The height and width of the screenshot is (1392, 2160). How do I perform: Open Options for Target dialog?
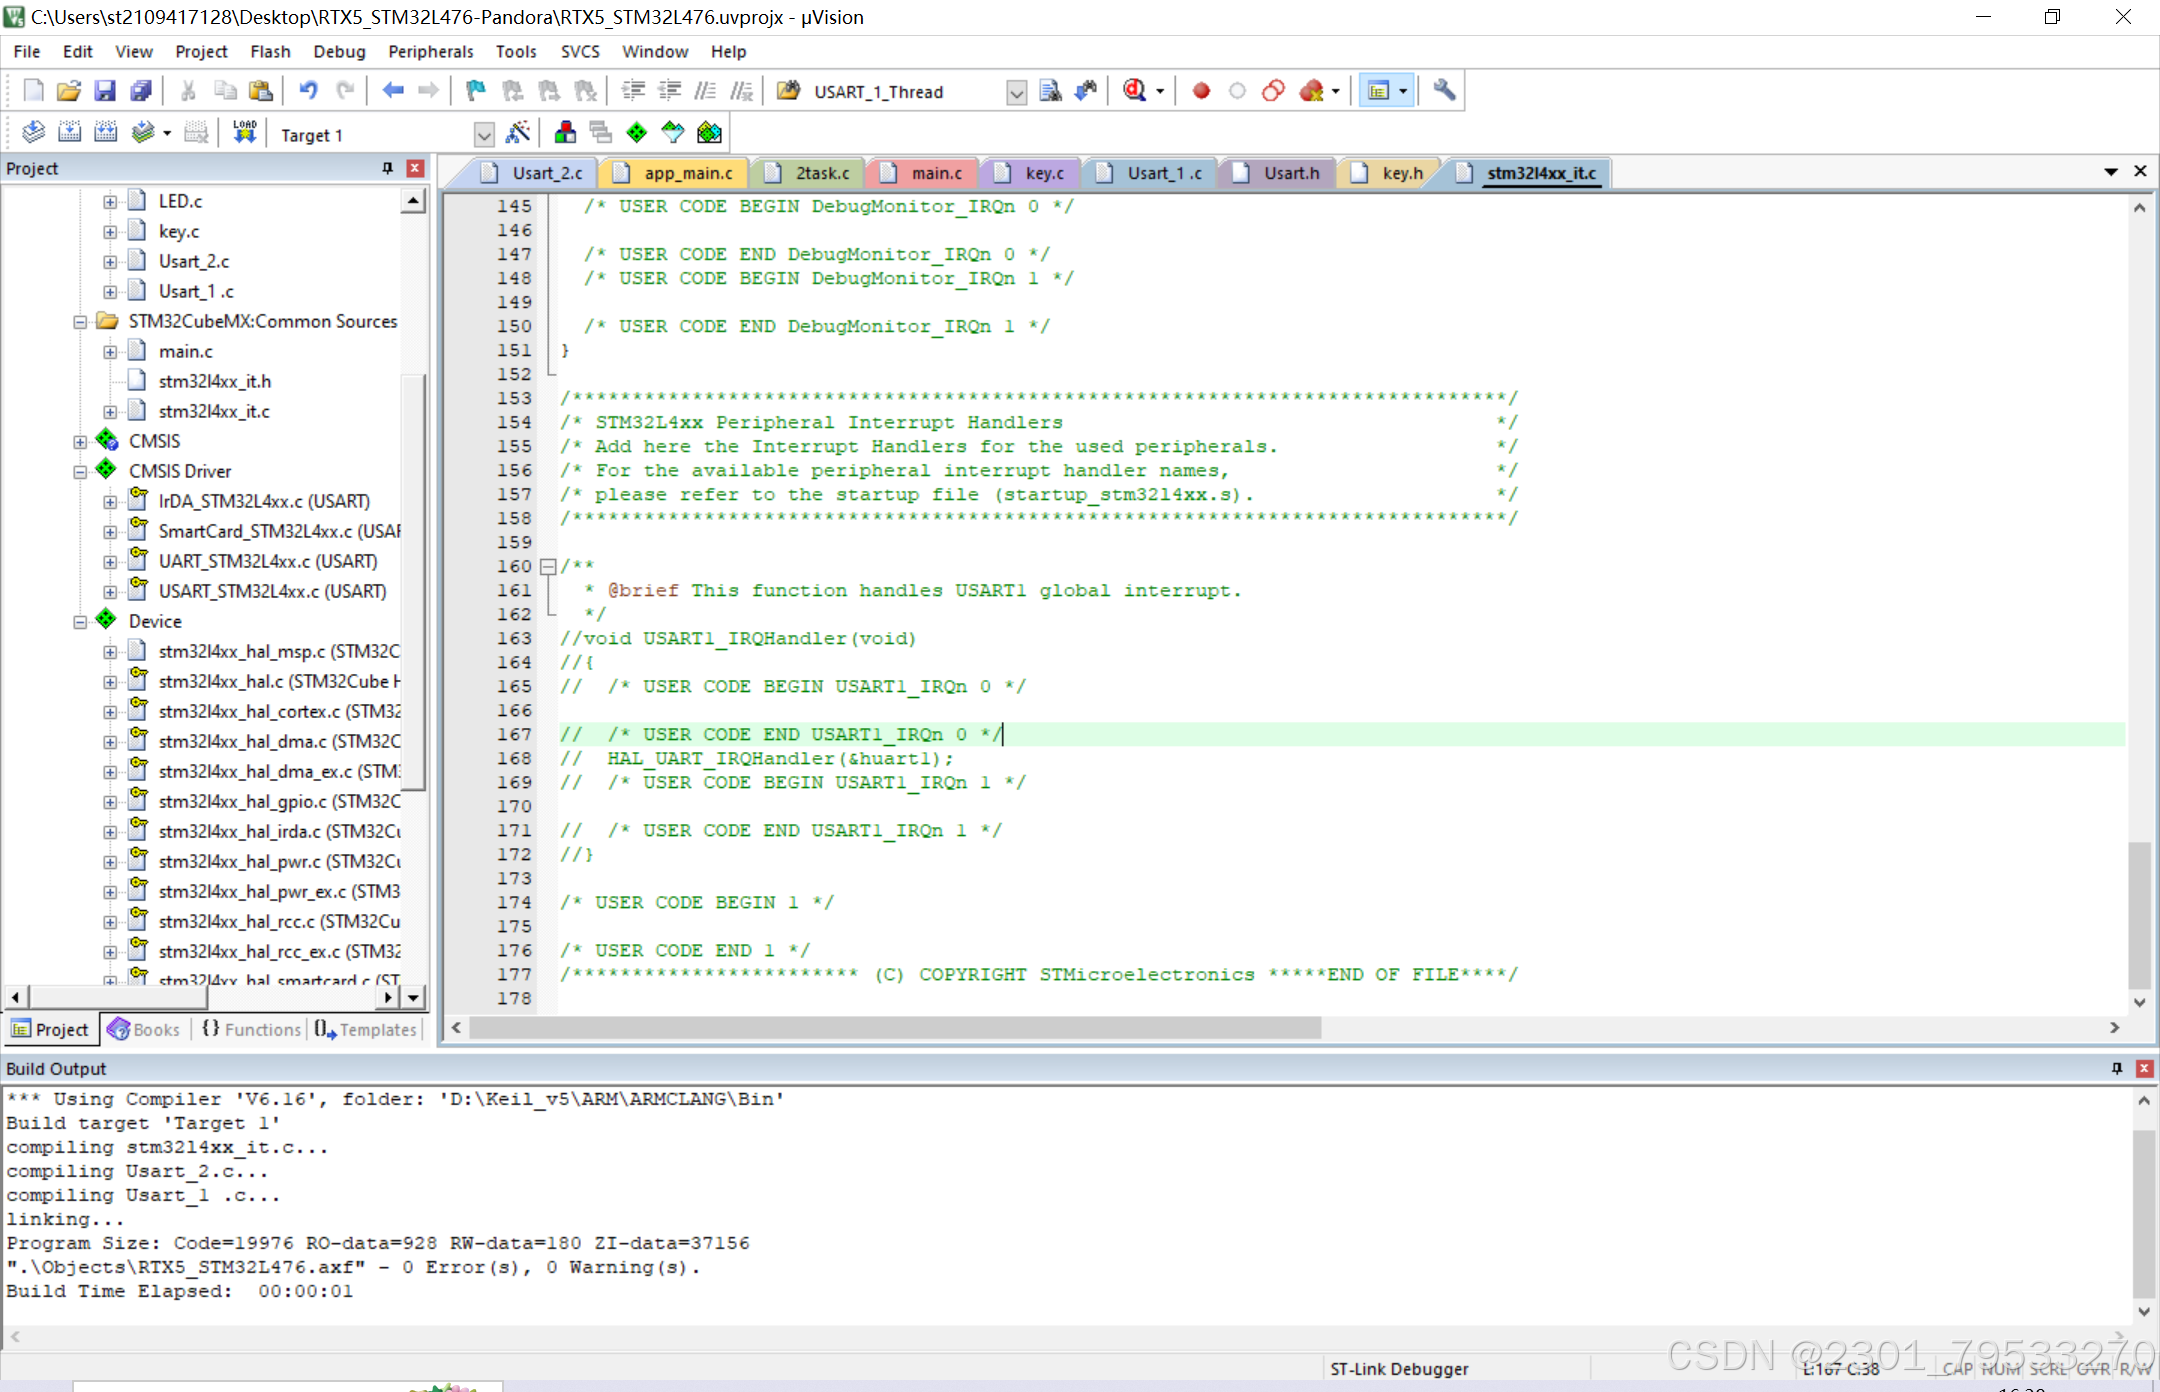point(519,131)
